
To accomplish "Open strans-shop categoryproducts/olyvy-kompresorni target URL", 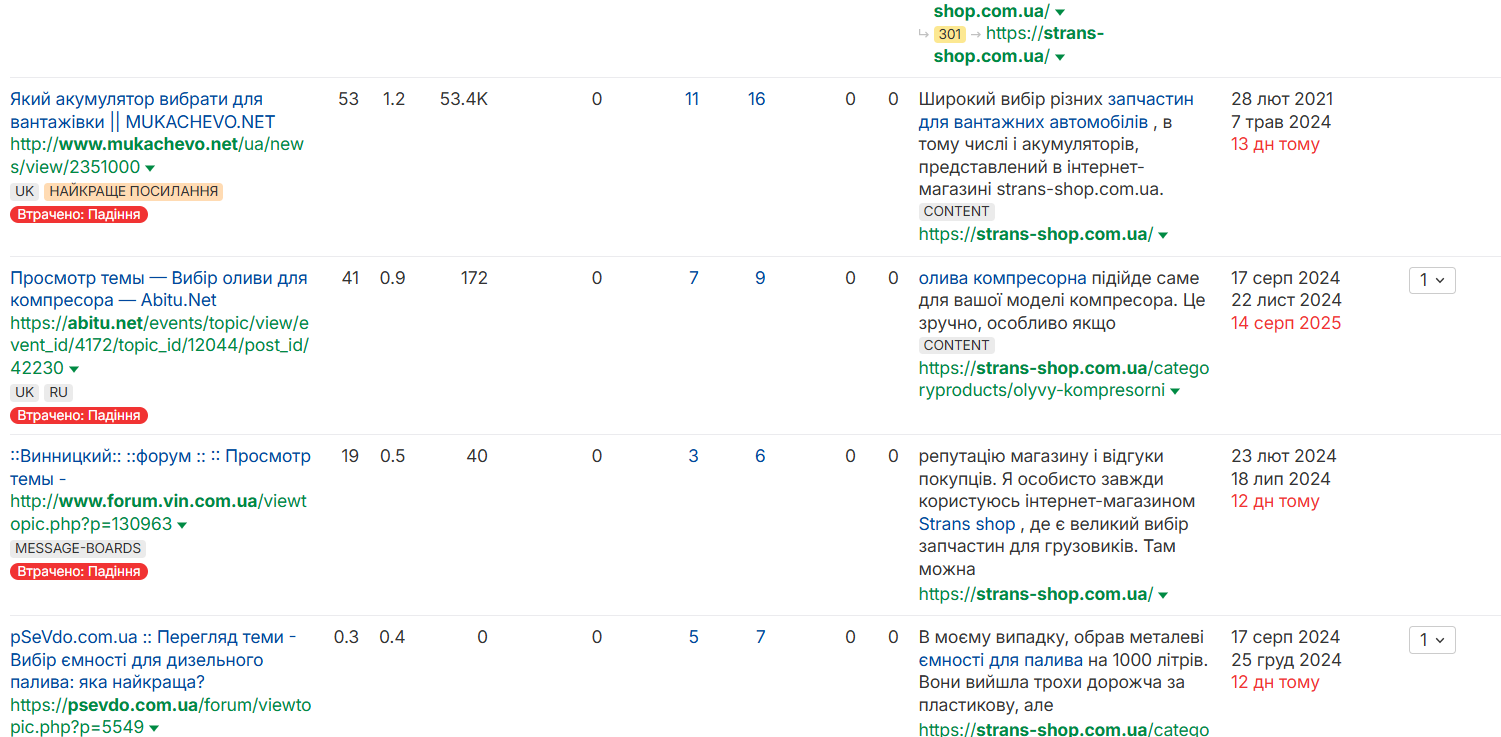I will [1064, 379].
